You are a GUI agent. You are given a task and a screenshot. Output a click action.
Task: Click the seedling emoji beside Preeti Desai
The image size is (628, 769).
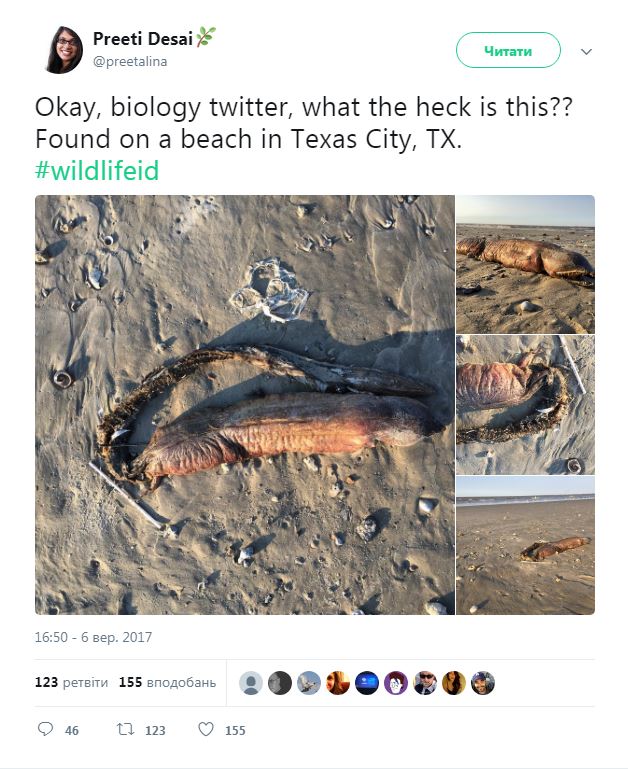(206, 38)
